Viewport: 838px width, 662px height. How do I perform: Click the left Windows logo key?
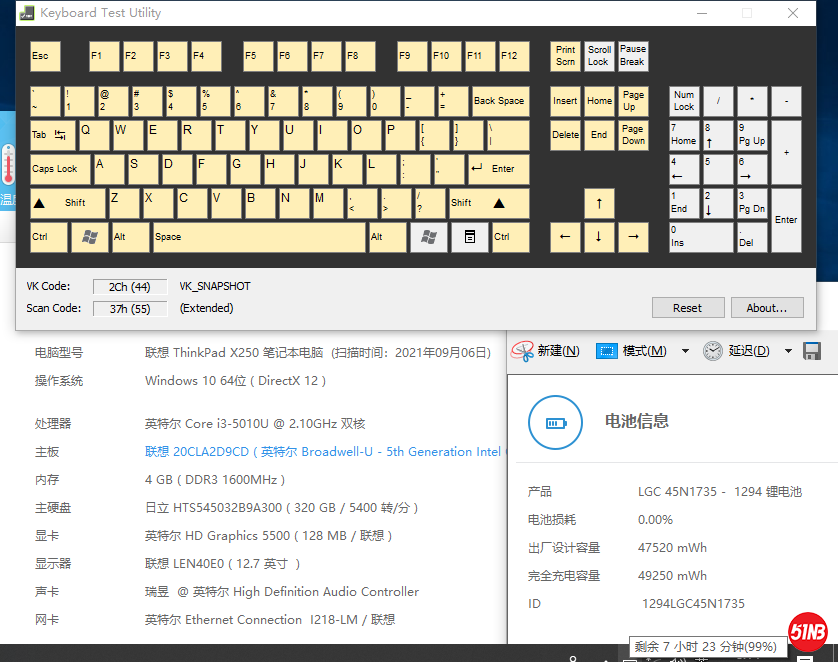(x=89, y=237)
